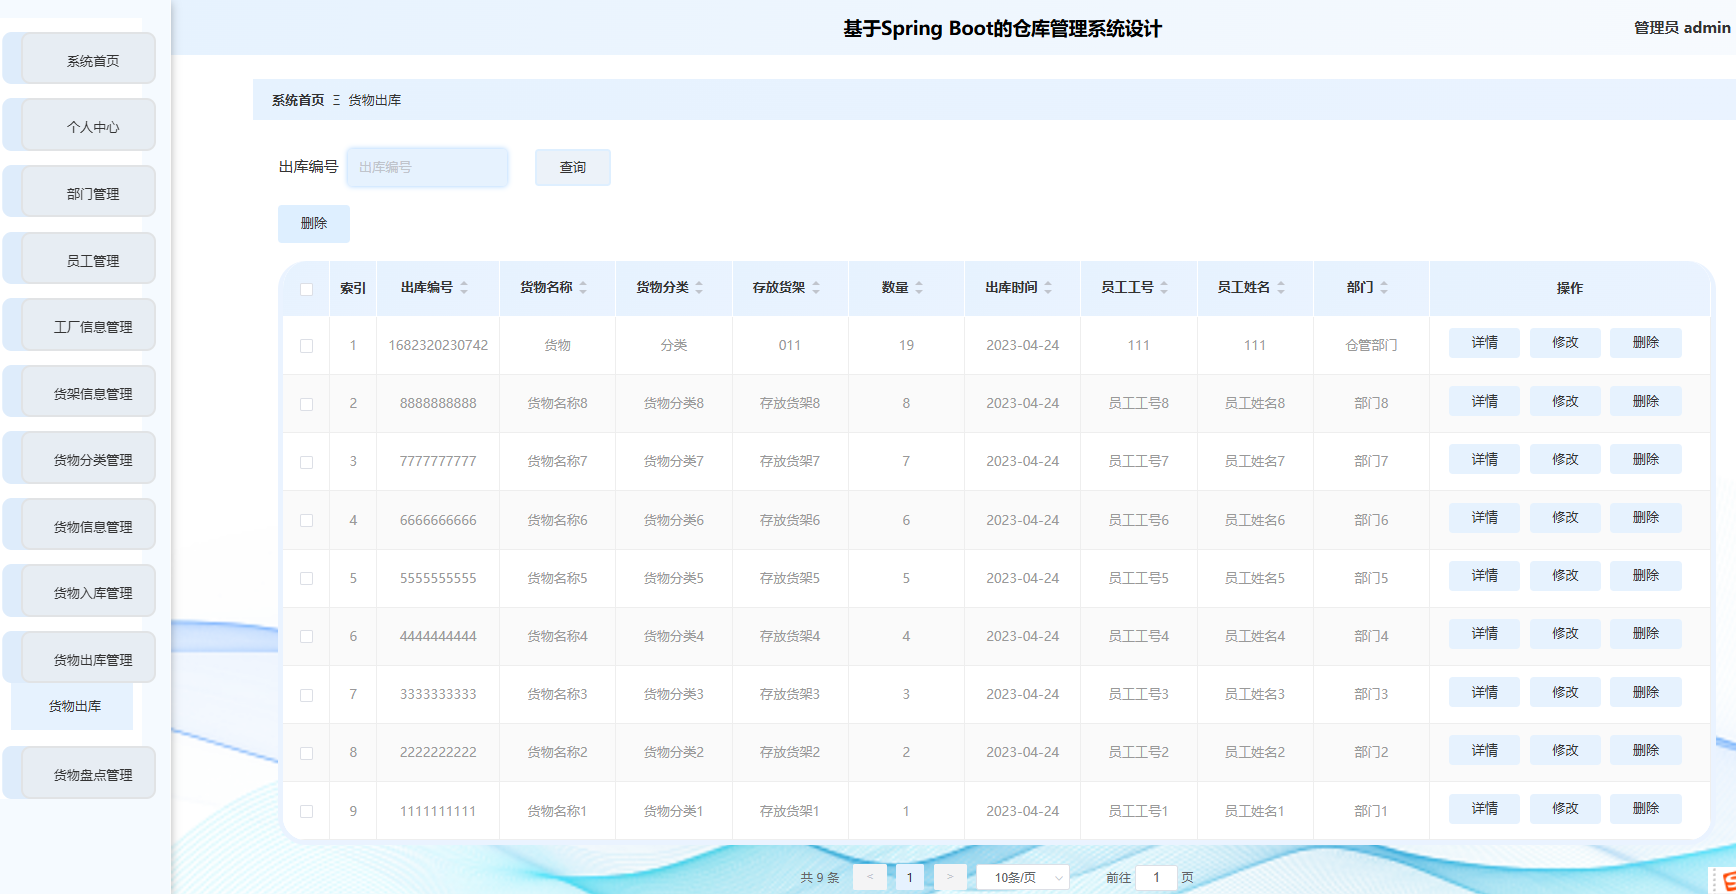Open the 10条/页 page size dropdown
Viewport: 1736px width, 894px height.
(x=1022, y=877)
